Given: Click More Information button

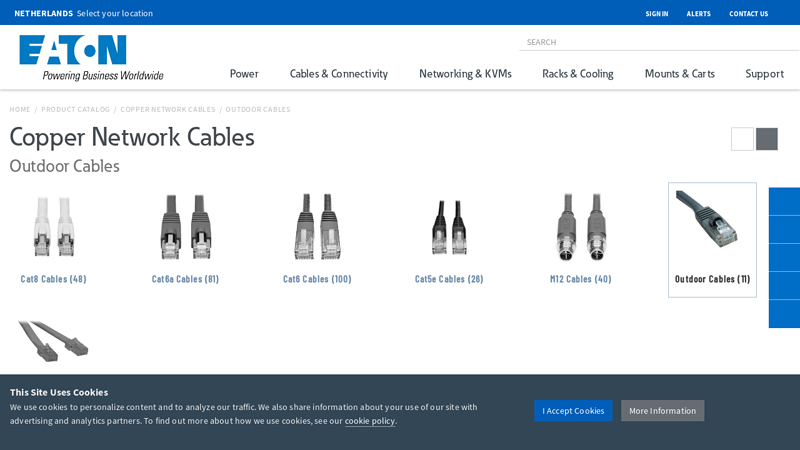Looking at the screenshot, I should 662,411.
